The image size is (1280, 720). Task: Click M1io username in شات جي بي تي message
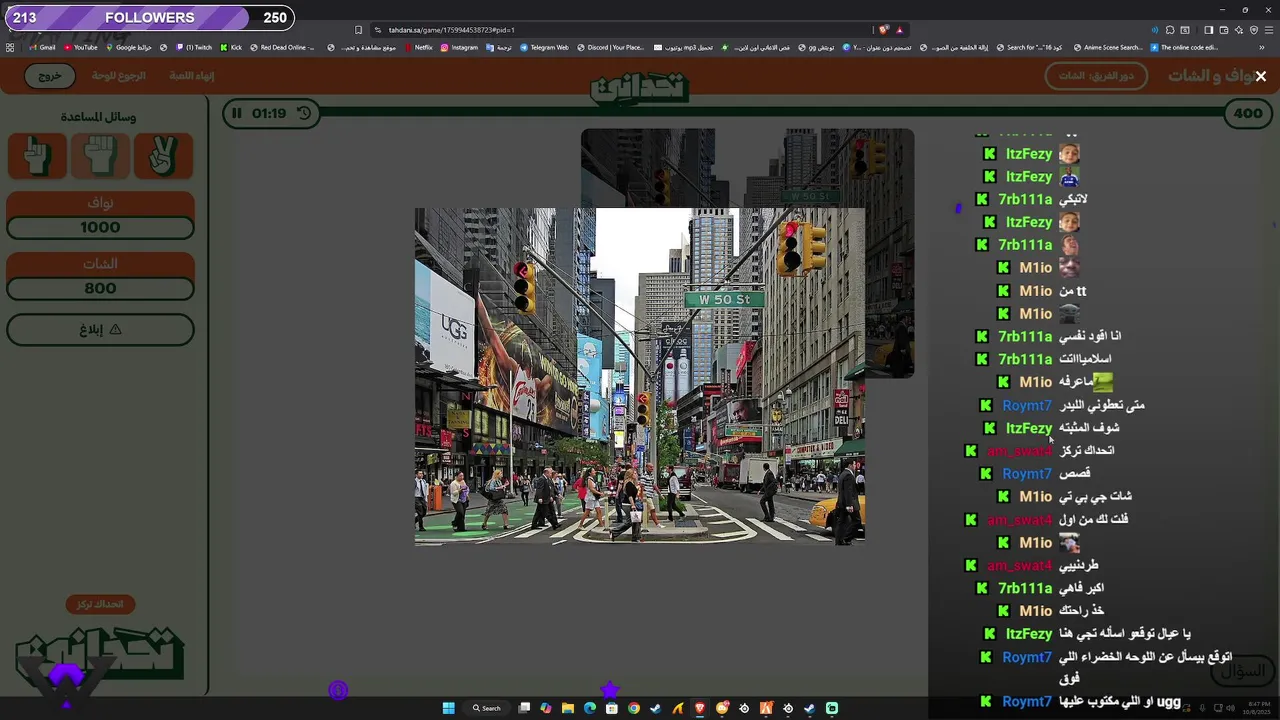click(1035, 496)
